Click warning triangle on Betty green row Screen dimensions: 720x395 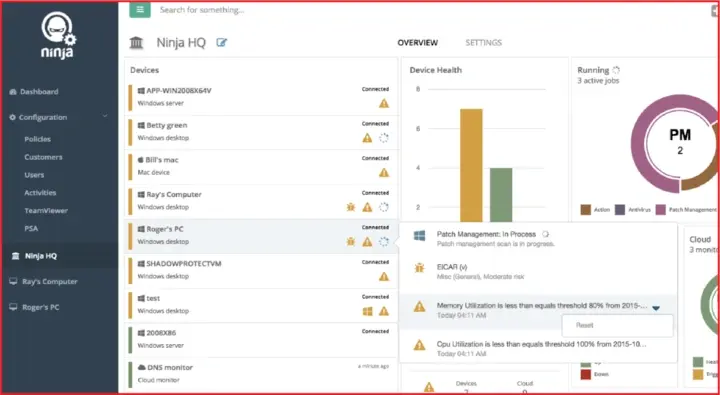[367, 138]
